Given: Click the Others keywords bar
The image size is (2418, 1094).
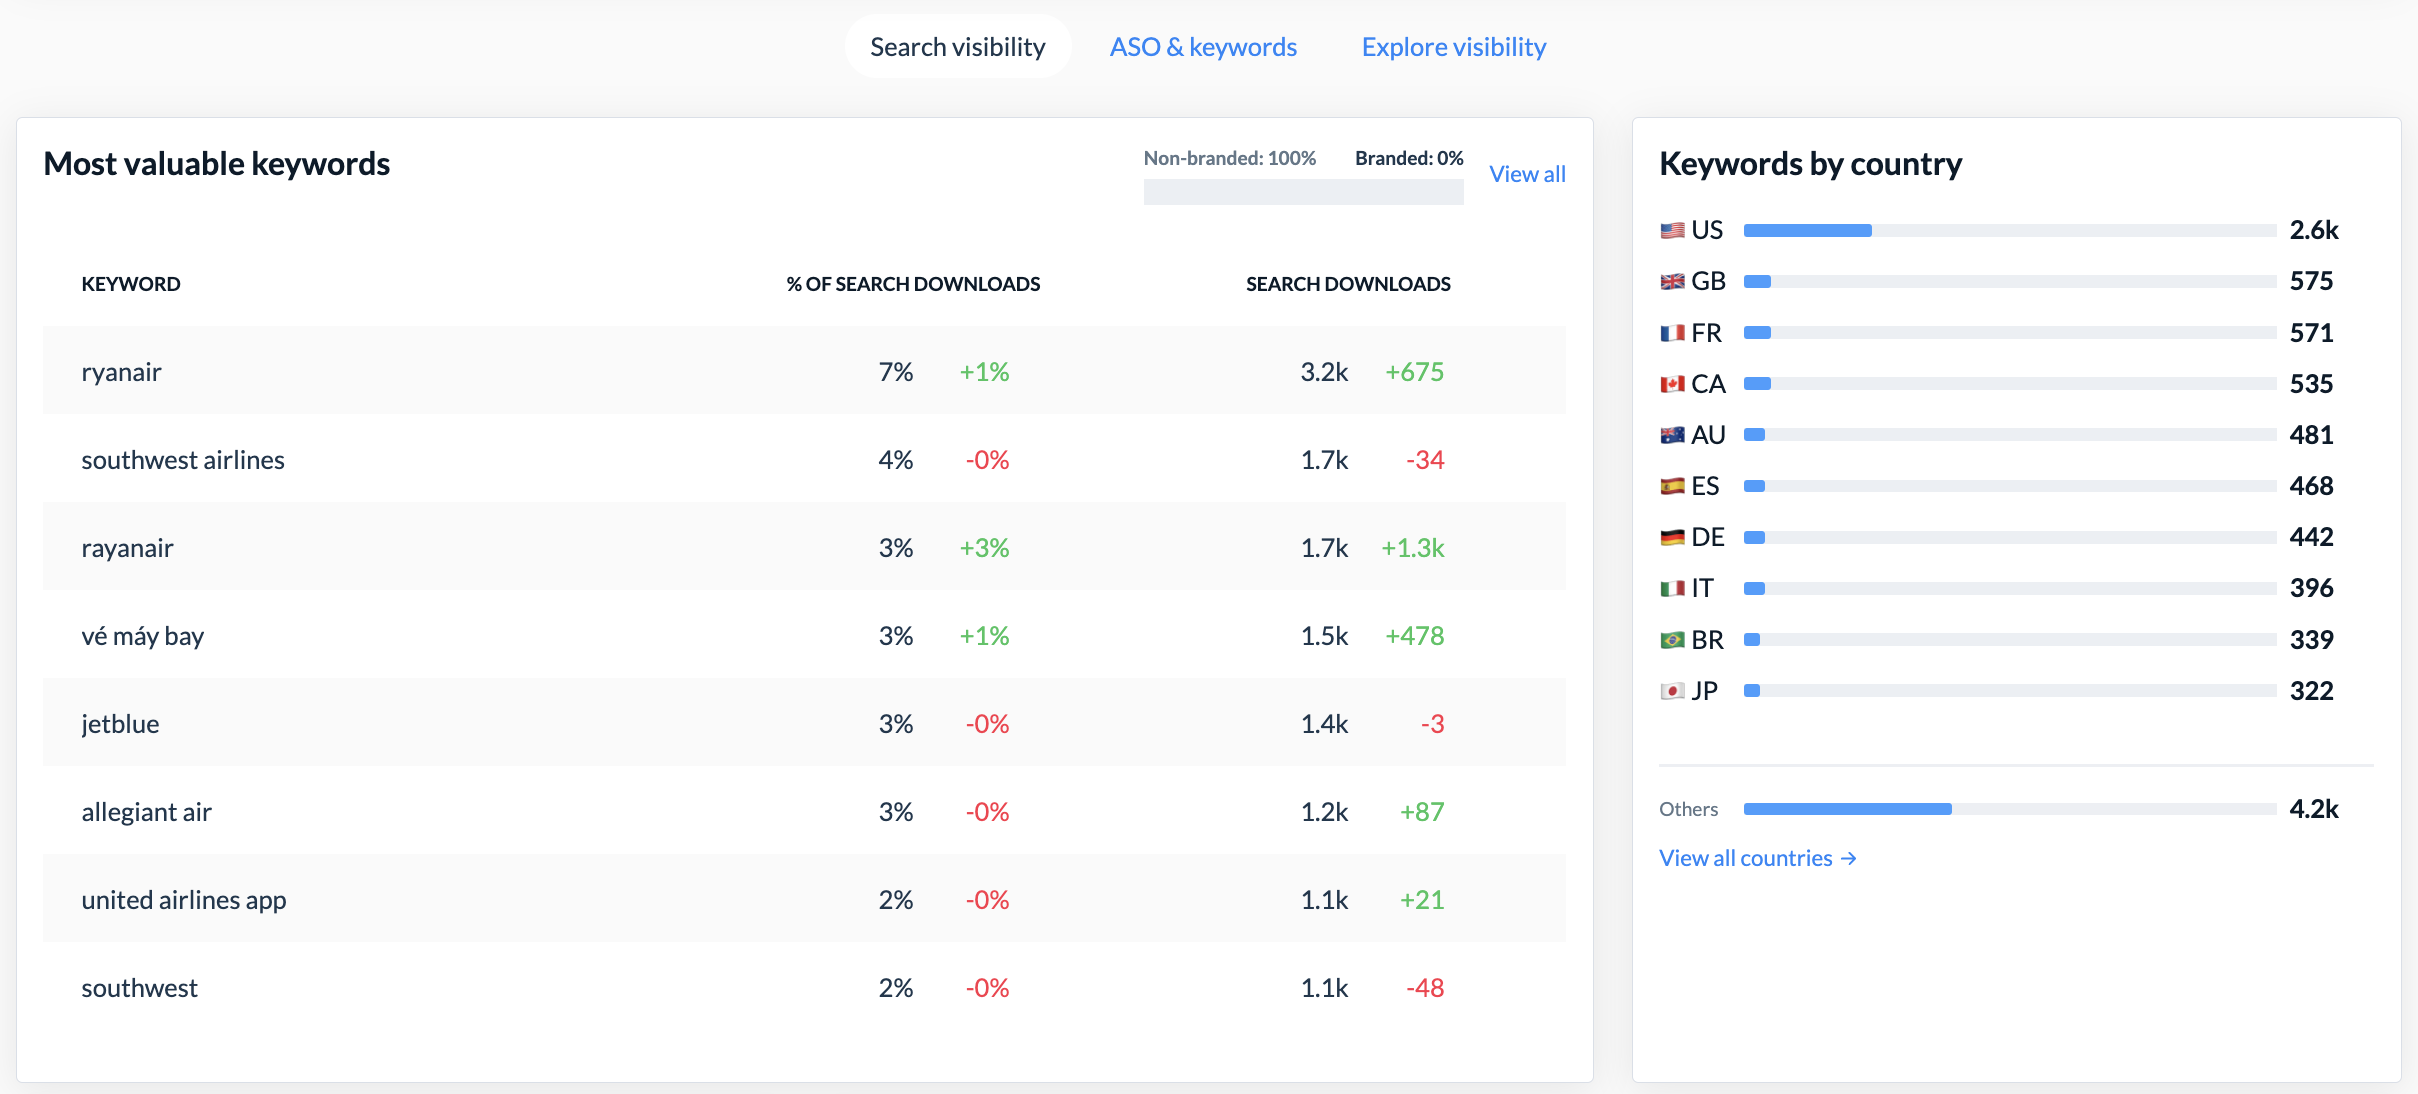Looking at the screenshot, I should coord(2010,809).
